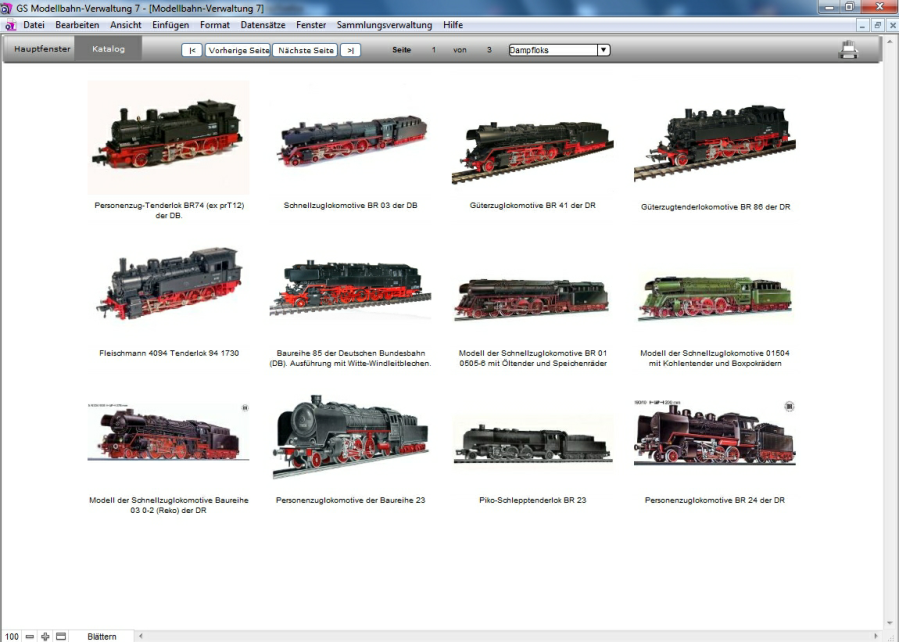This screenshot has height=642, width=900.
Task: Select the green 01504 locomotive image
Action: click(715, 297)
